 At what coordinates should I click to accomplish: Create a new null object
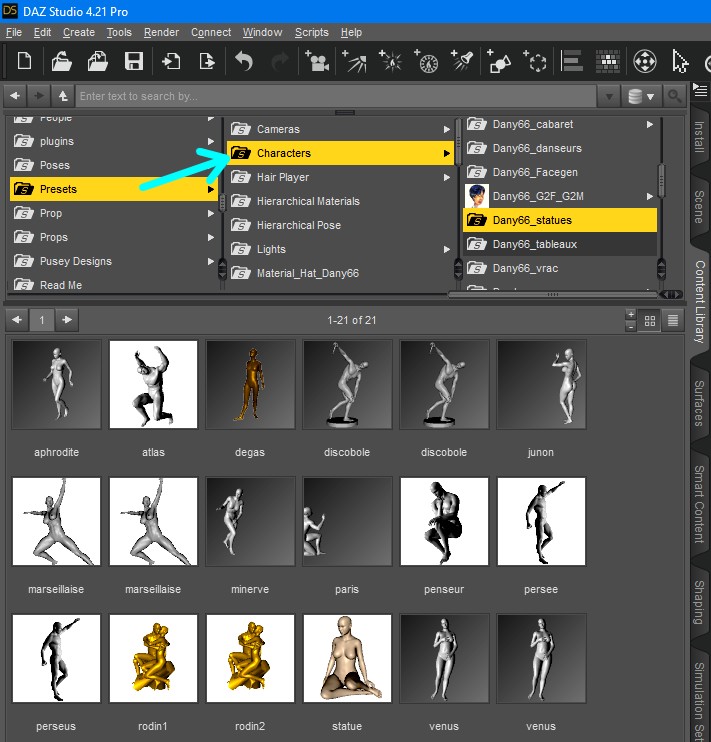point(535,62)
